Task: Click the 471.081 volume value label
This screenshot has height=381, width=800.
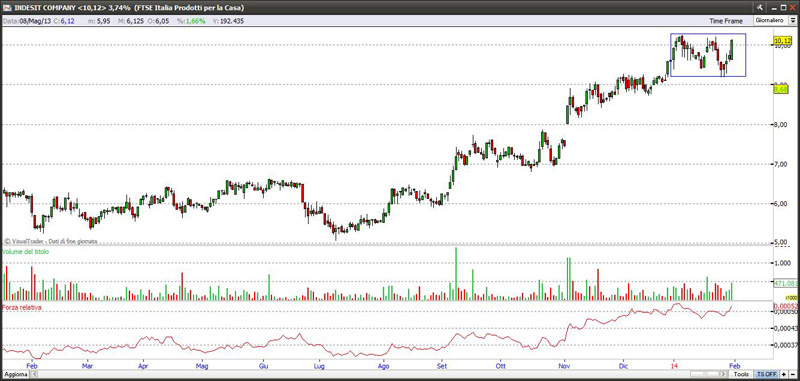Action: (785, 283)
